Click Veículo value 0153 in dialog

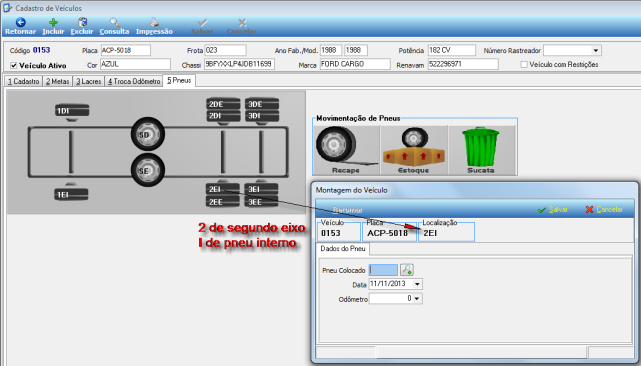pyautogui.click(x=331, y=233)
